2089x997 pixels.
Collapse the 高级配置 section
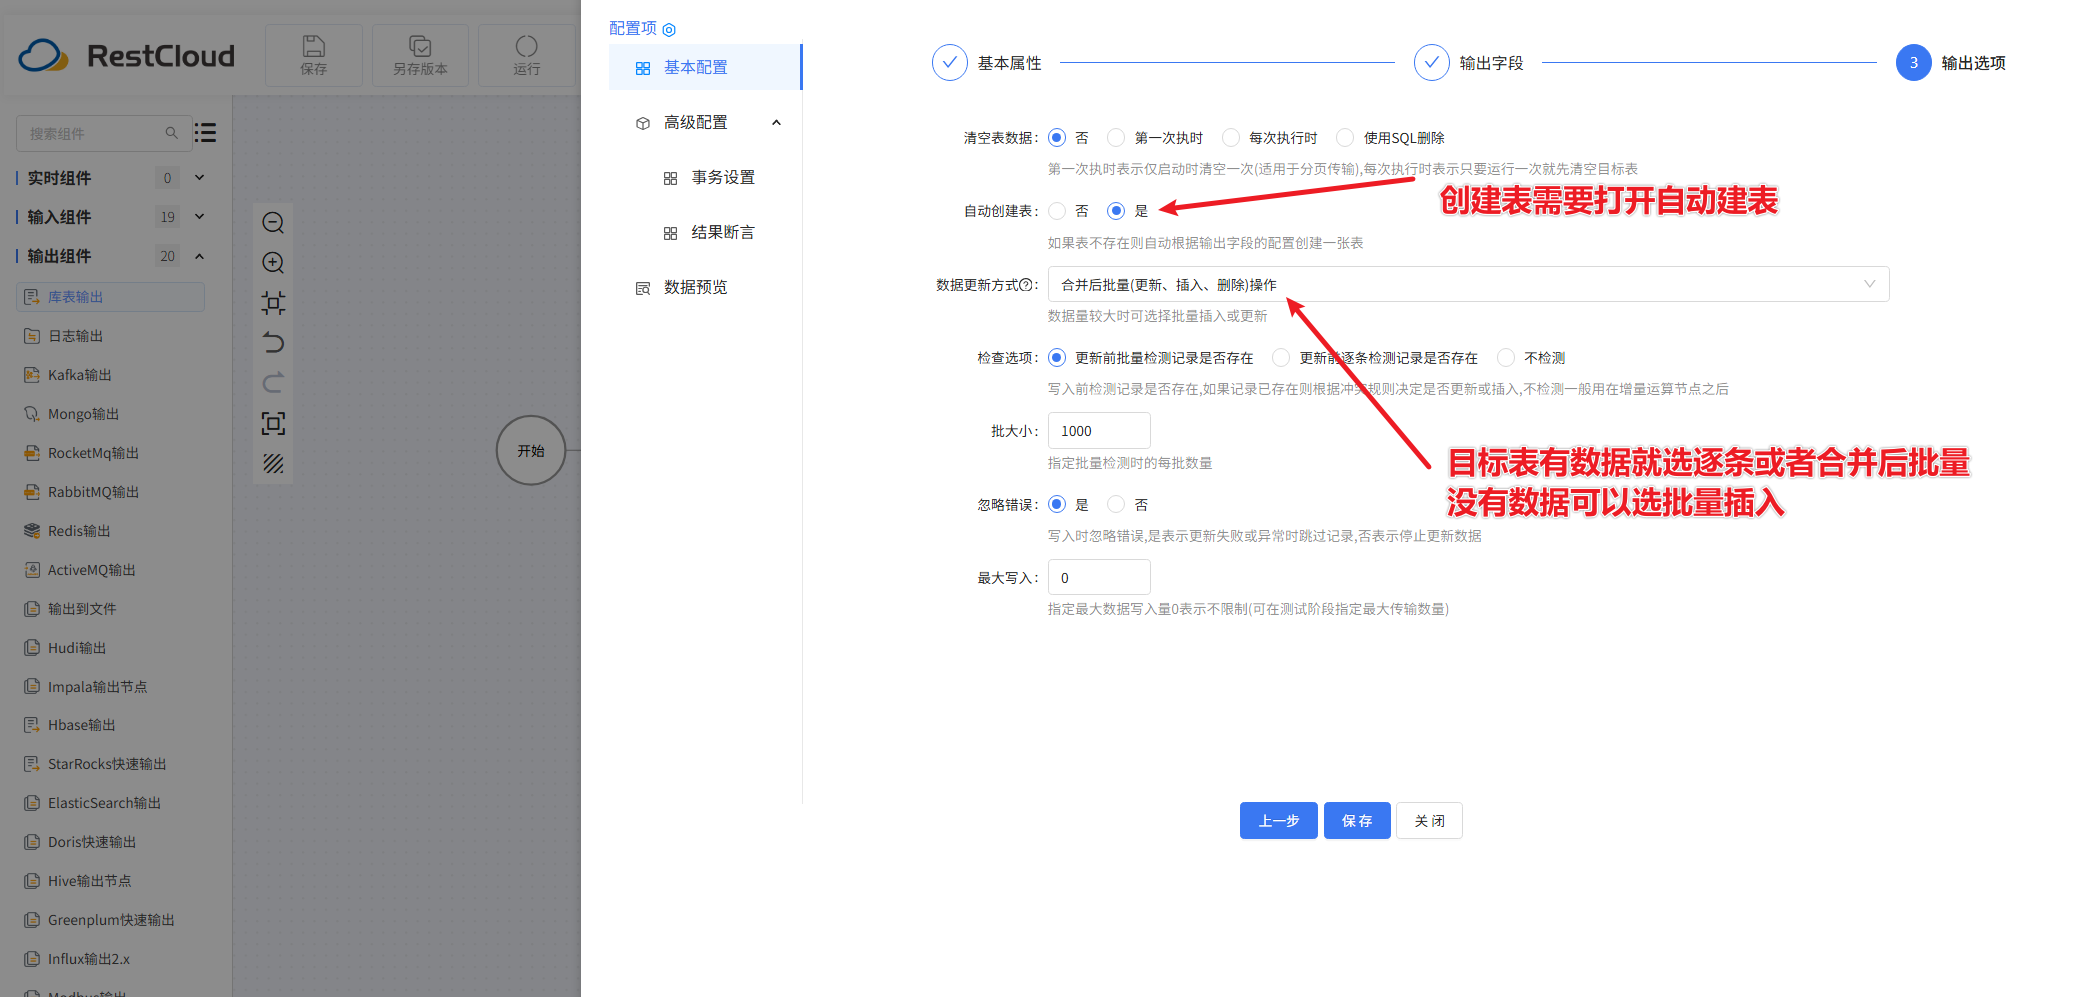point(777,122)
